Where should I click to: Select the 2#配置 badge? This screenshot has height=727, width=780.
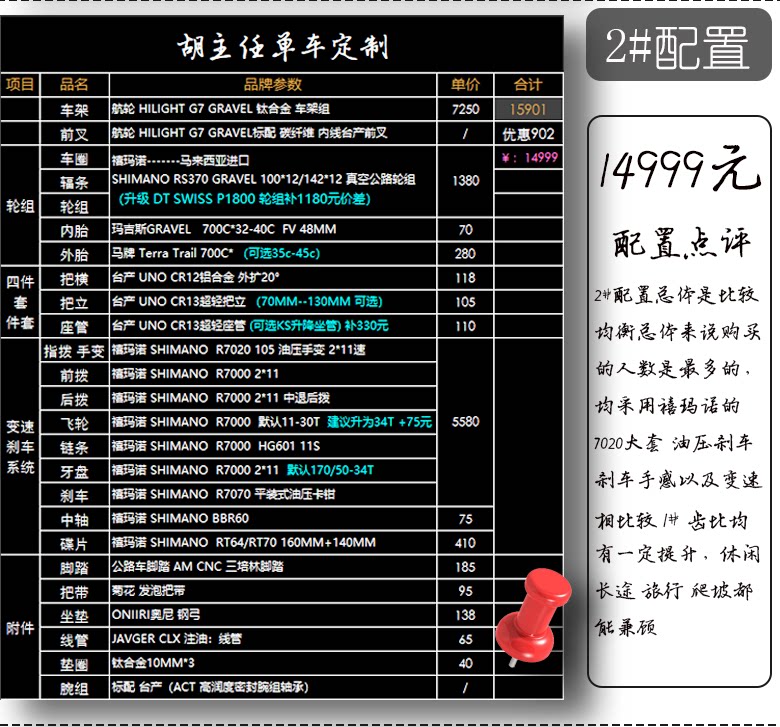(679, 44)
